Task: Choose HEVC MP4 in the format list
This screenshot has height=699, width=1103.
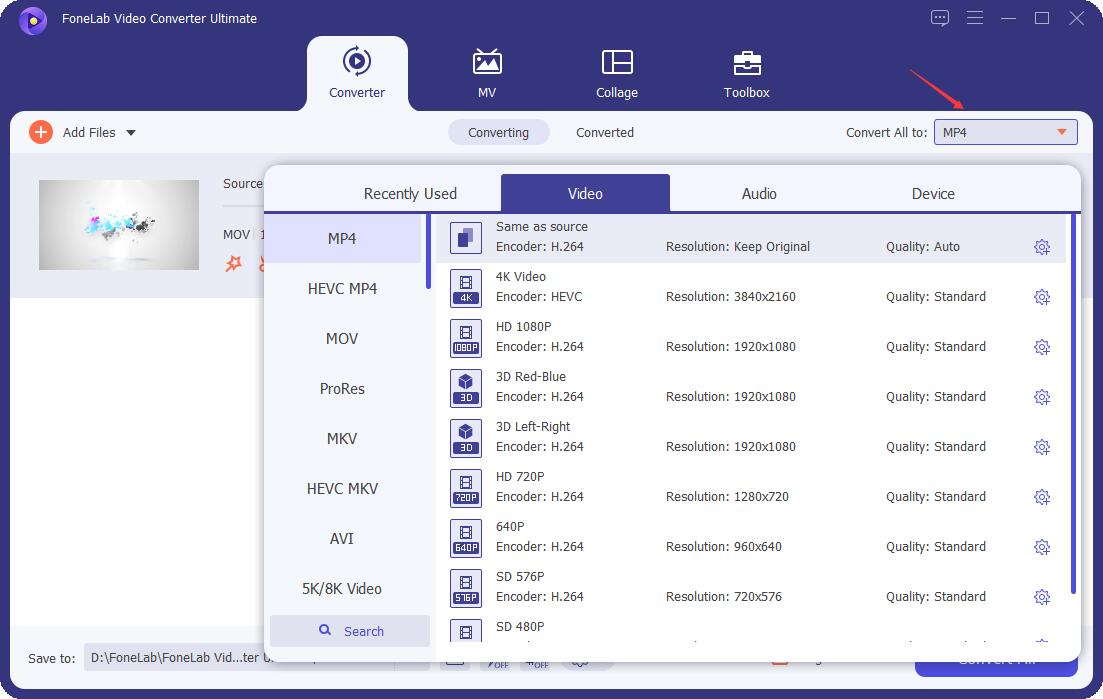Action: (x=343, y=288)
